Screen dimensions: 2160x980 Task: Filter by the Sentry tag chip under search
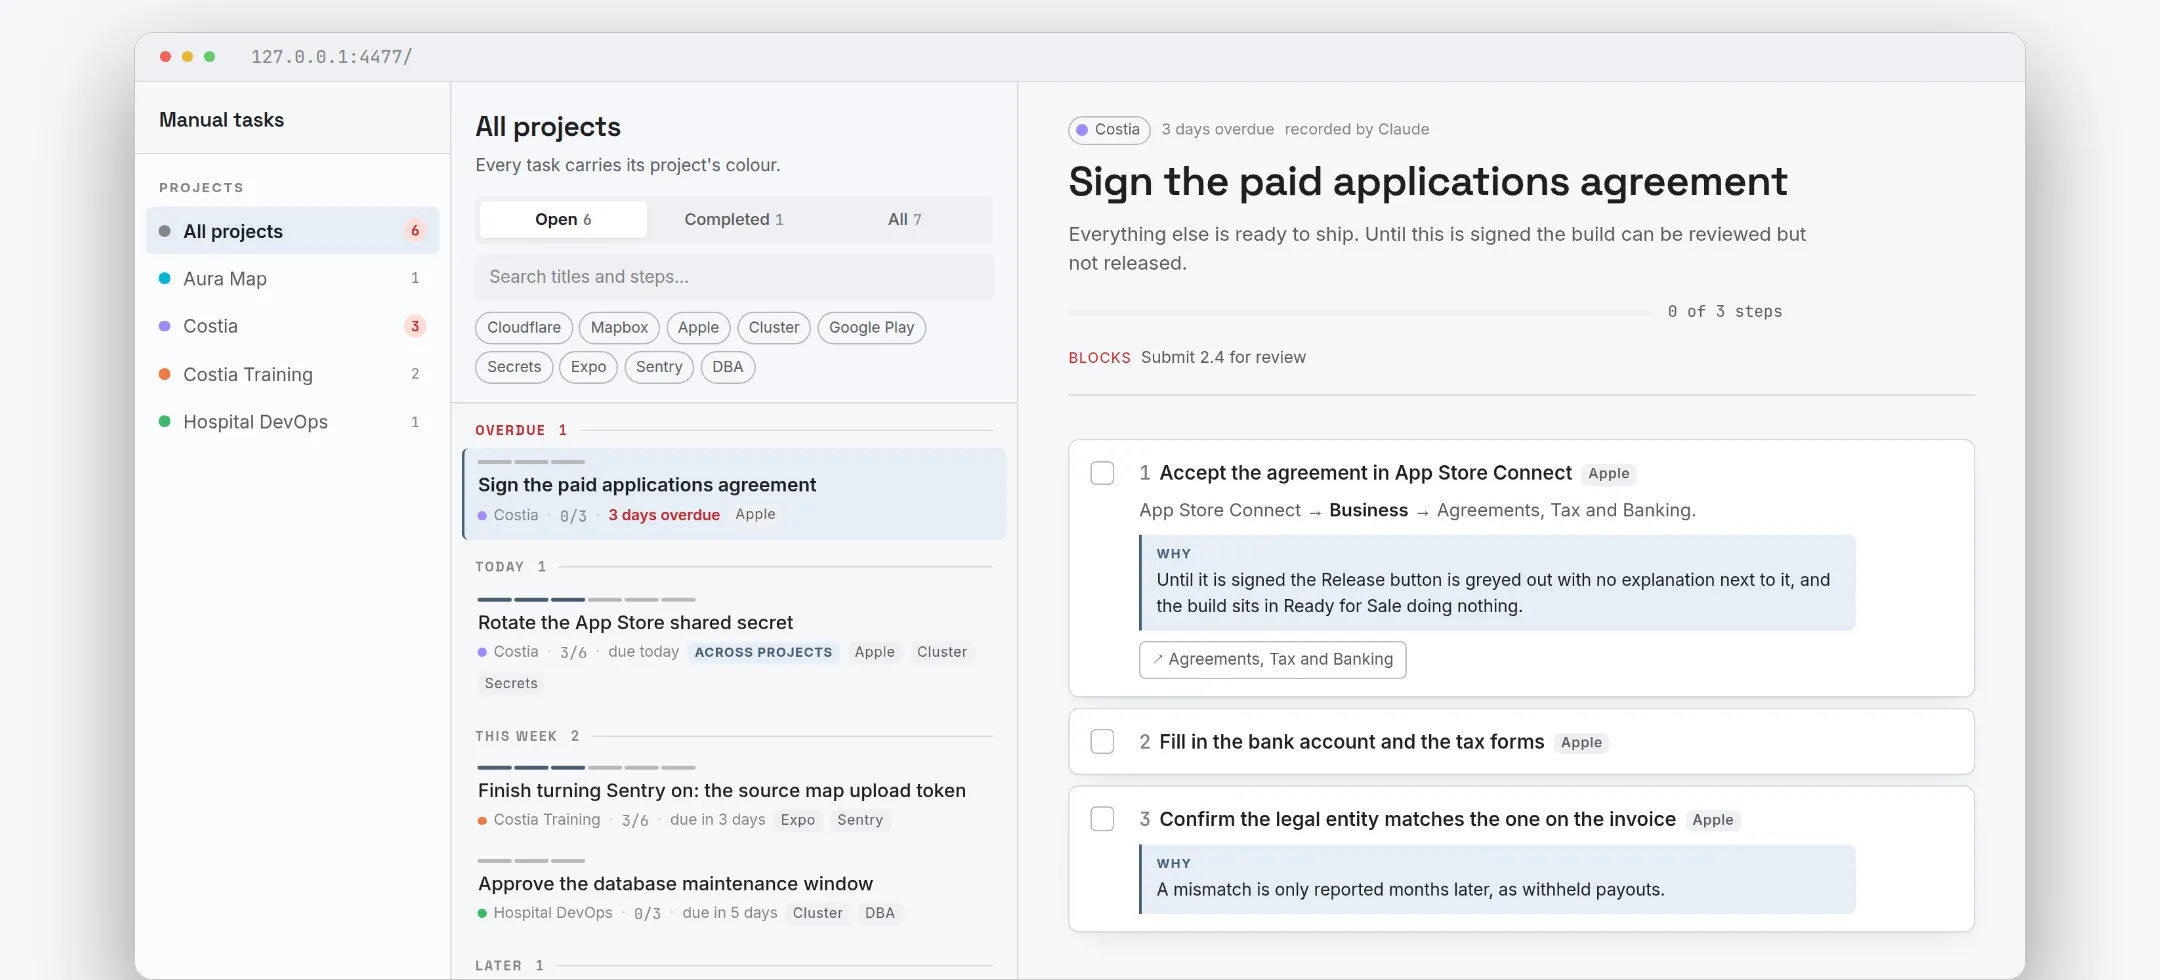click(x=659, y=367)
